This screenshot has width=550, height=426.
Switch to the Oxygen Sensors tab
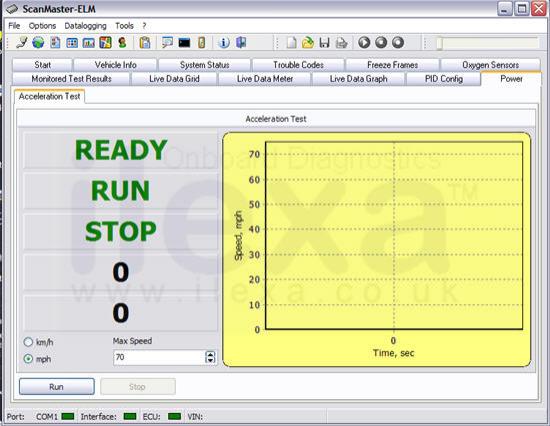point(490,65)
